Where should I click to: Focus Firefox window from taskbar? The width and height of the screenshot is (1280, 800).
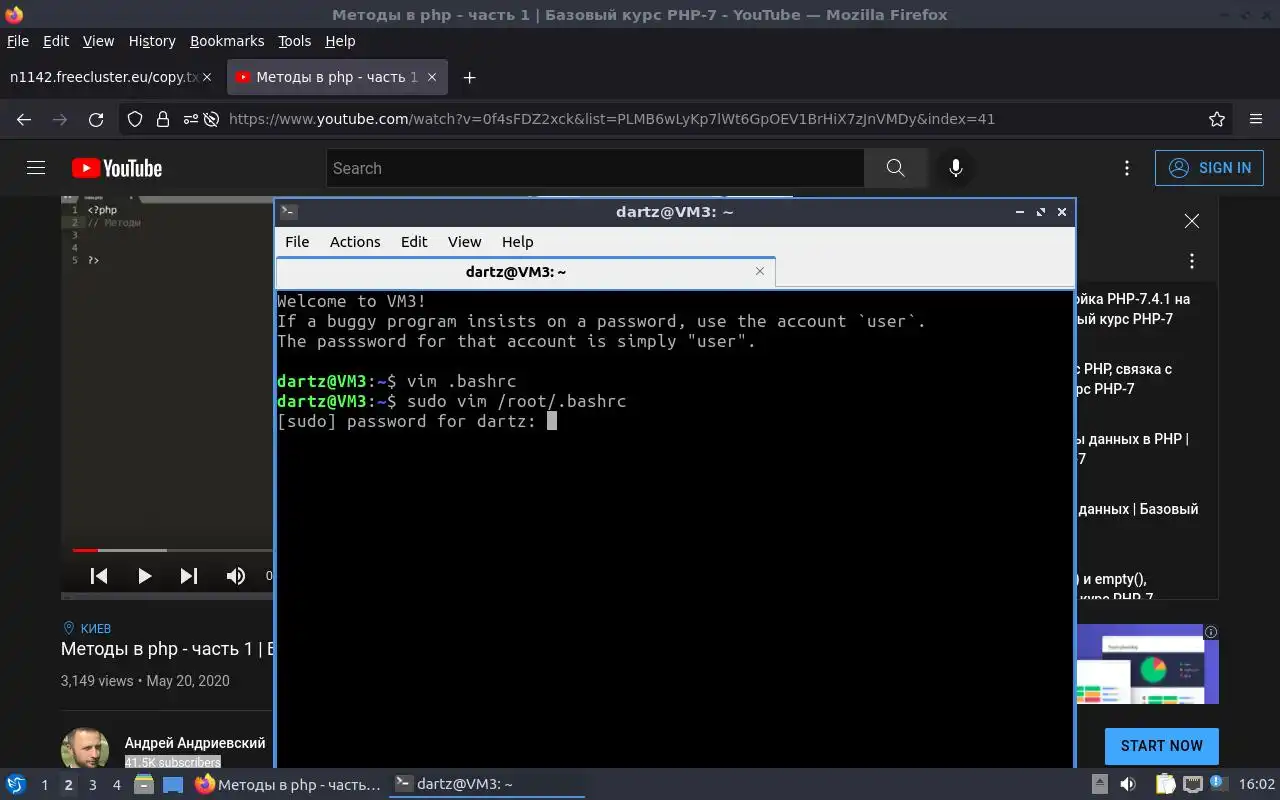tap(288, 785)
